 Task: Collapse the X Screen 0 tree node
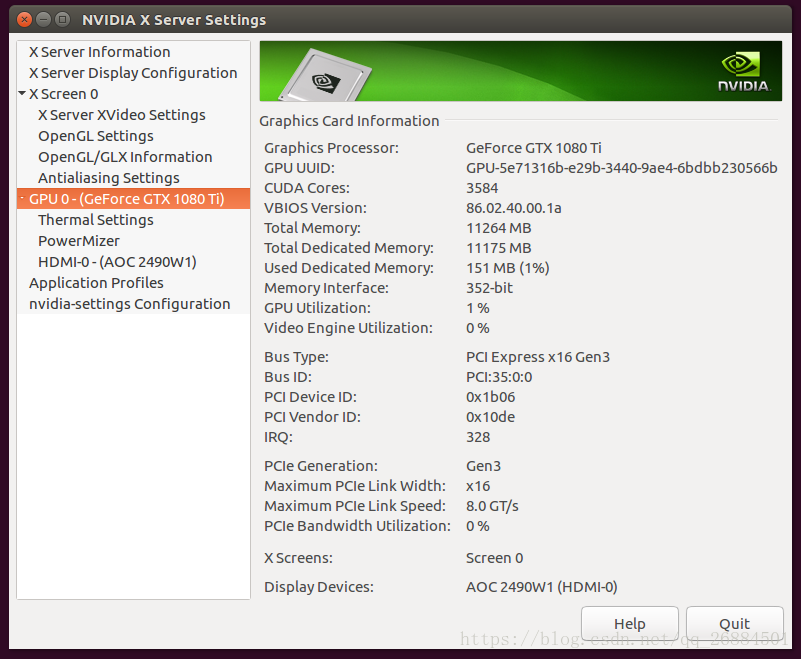pyautogui.click(x=22, y=93)
